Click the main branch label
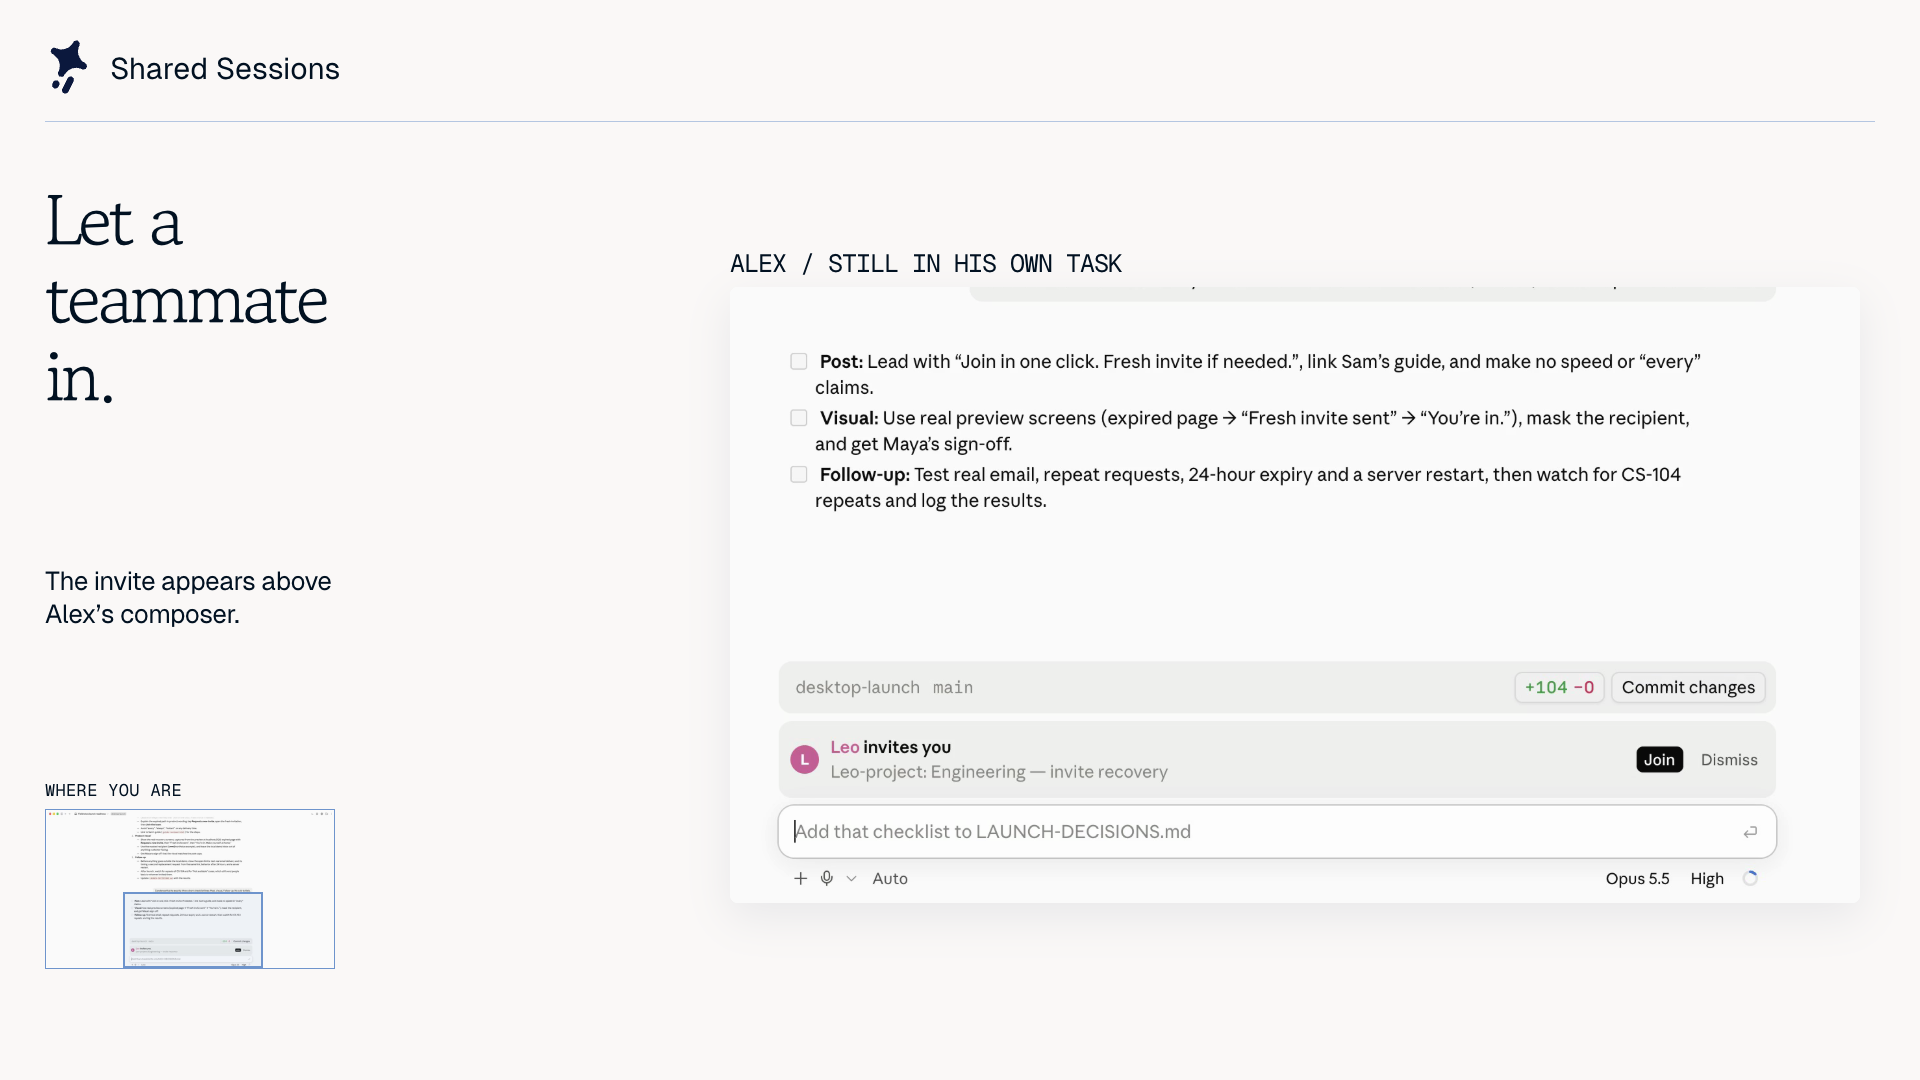 pos(953,688)
